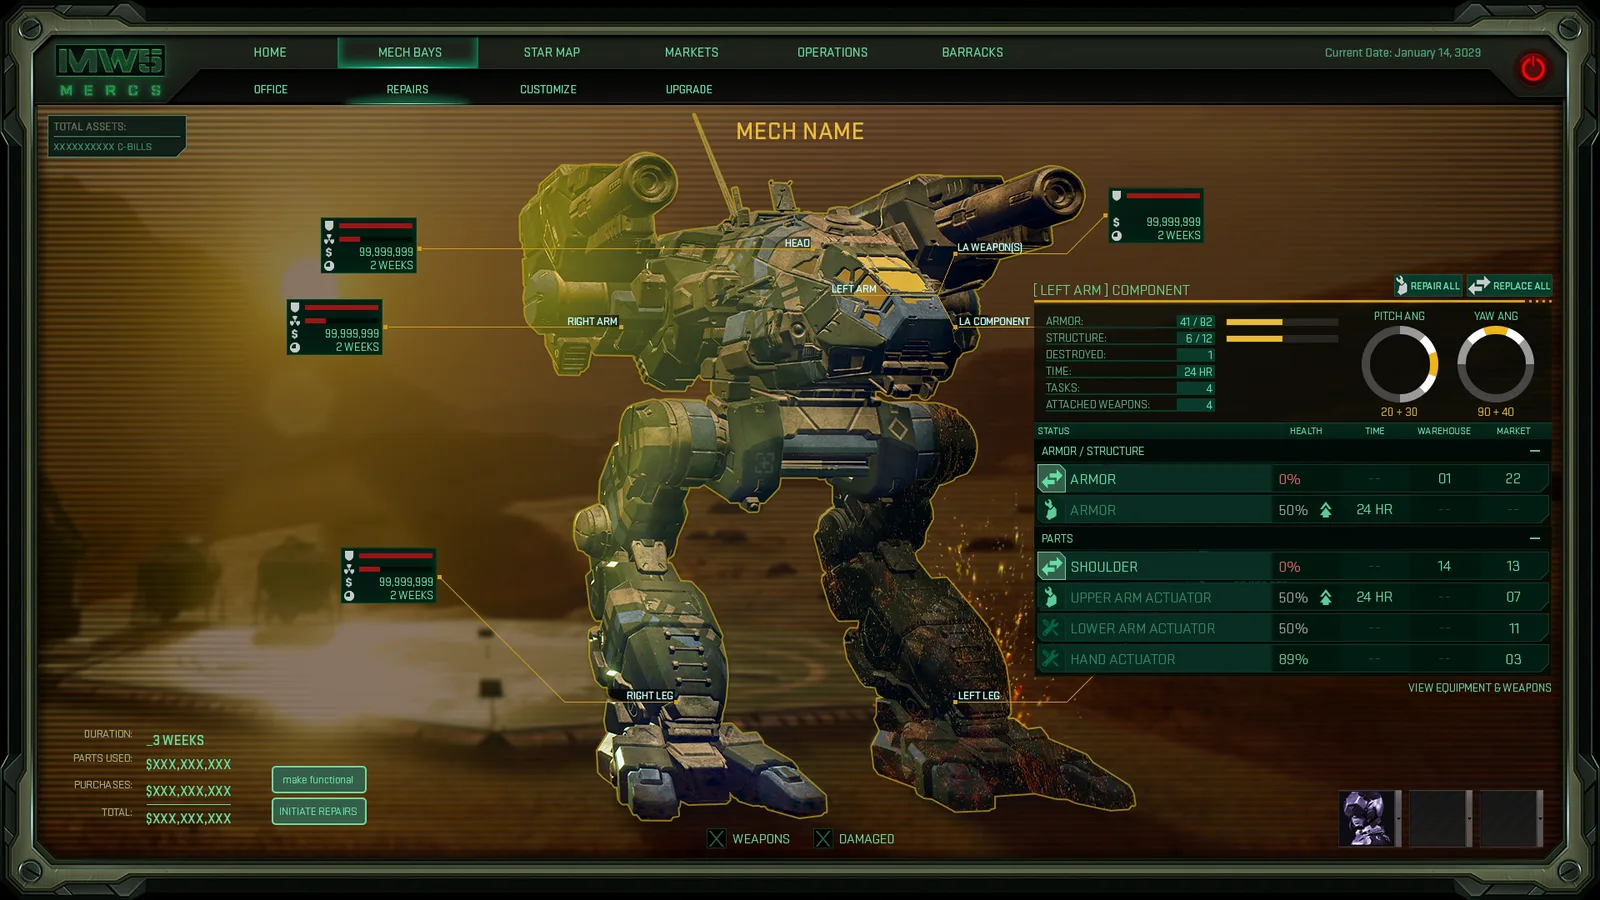This screenshot has width=1600, height=900.
Task: Click the structure 6/12 progress bar
Action: [1282, 339]
